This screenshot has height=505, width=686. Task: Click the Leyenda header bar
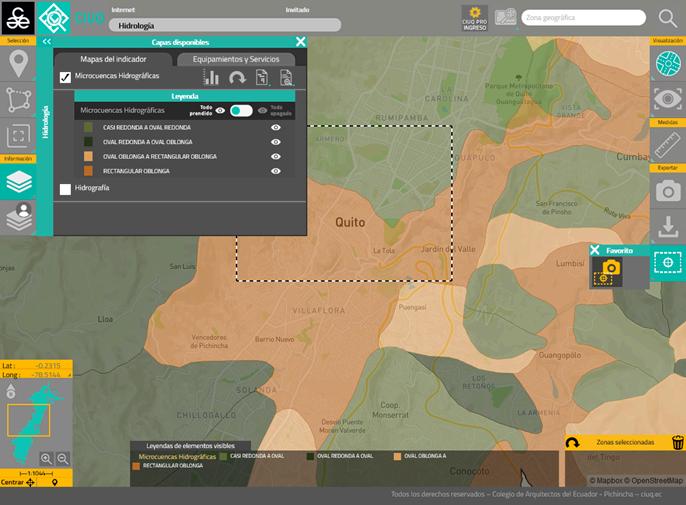[185, 96]
